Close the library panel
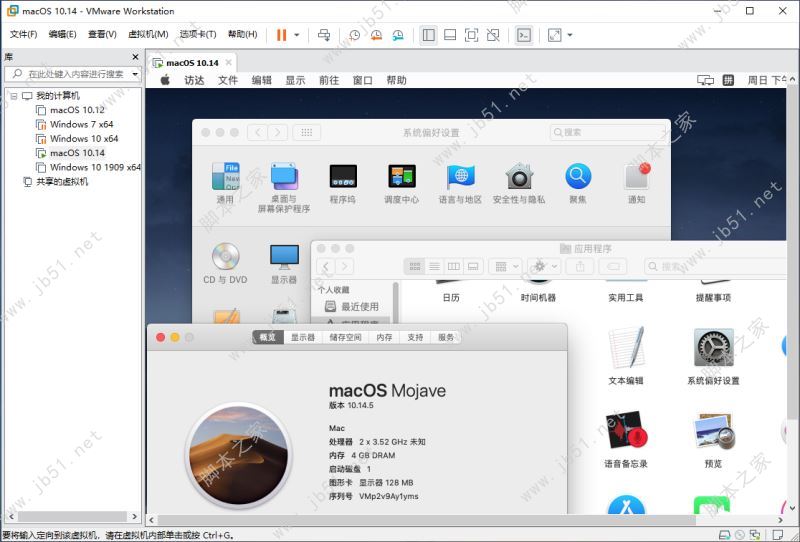Viewport: 800px width, 542px height. tap(135, 57)
